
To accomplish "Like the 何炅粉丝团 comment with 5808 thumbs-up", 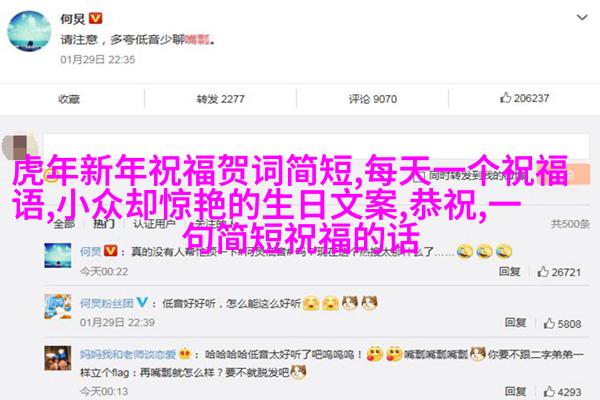I will pos(562,324).
